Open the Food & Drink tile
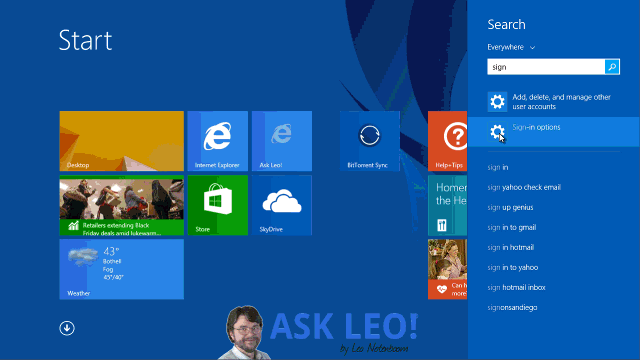 pos(447,205)
